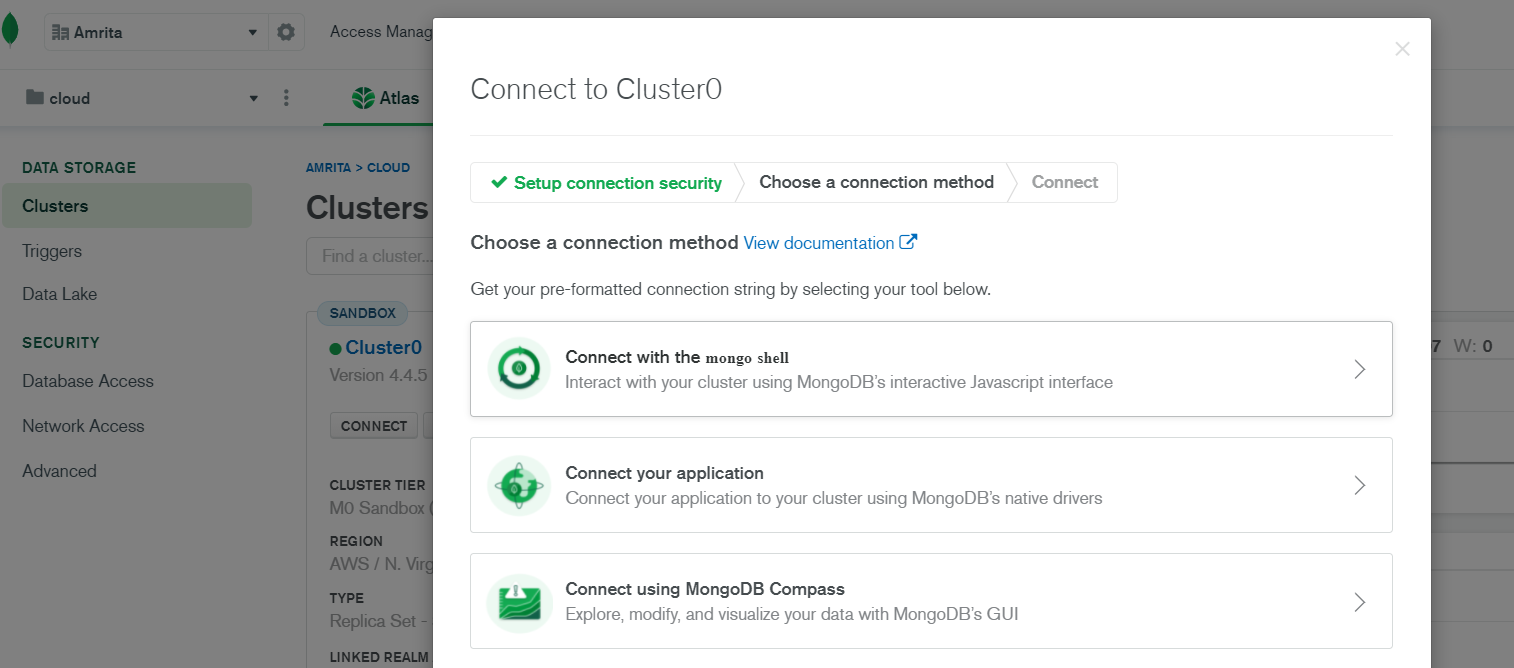This screenshot has height=668, width=1514.
Task: Click the mongo shell connection icon
Action: coord(519,369)
